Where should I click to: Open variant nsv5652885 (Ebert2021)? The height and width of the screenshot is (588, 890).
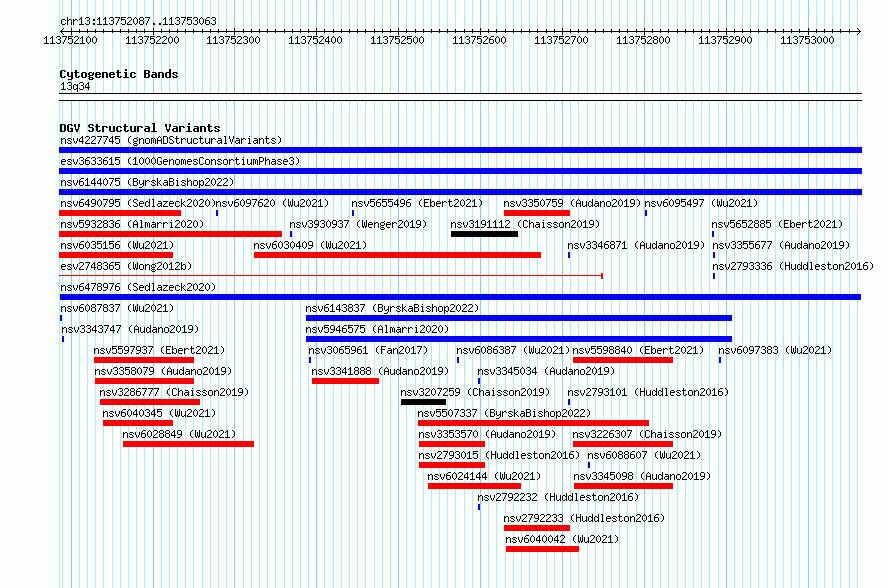777,224
